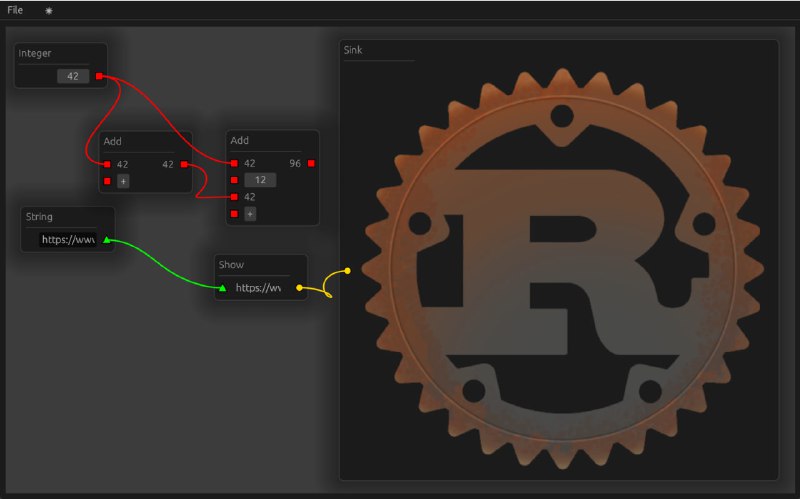
Task: Click the first Add node's 42 input pin
Action: 107,164
